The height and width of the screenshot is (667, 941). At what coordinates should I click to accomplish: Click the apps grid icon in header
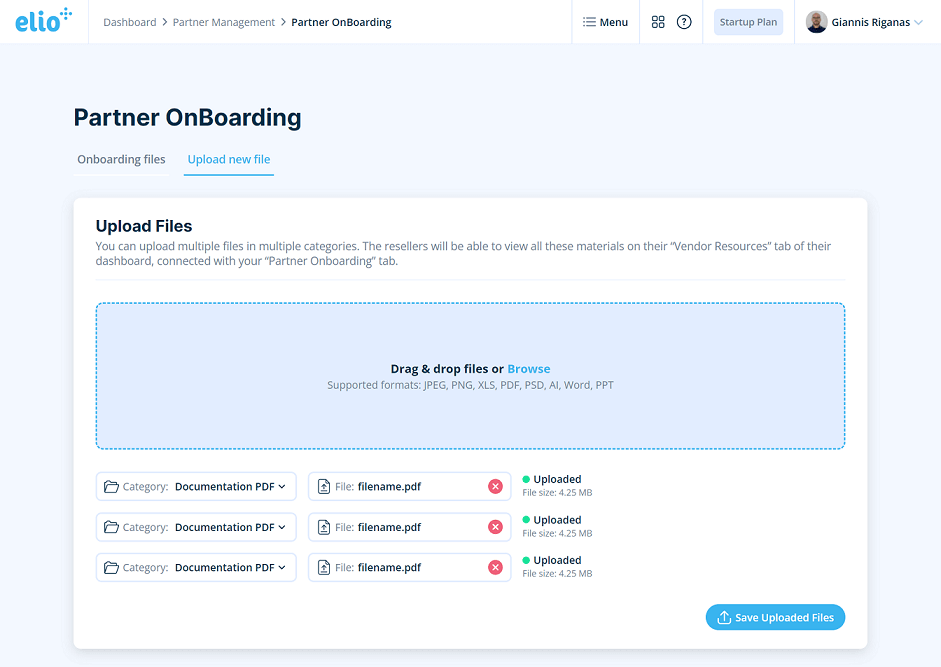(x=657, y=21)
